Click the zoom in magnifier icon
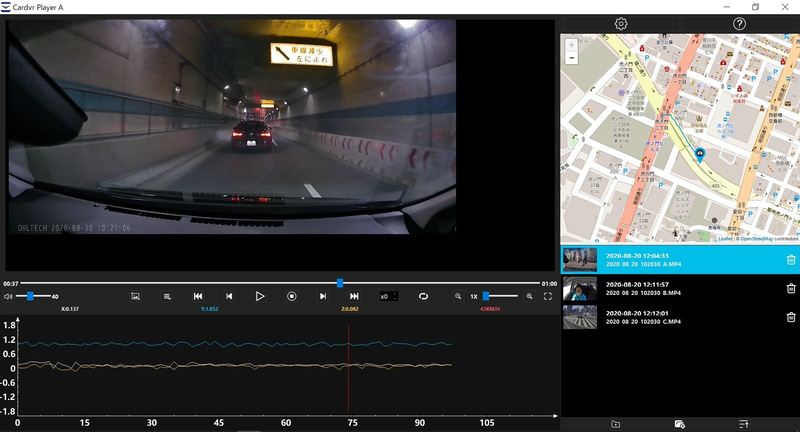The height and width of the screenshot is (432, 800). click(529, 296)
